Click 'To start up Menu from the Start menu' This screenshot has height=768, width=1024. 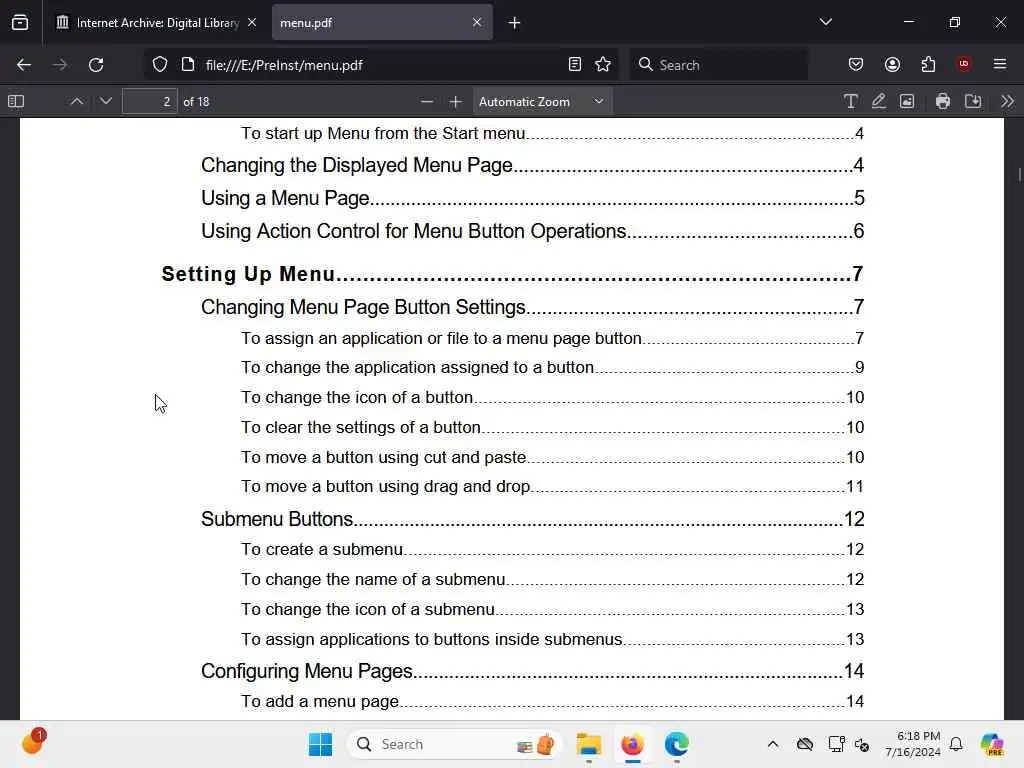[552, 133]
